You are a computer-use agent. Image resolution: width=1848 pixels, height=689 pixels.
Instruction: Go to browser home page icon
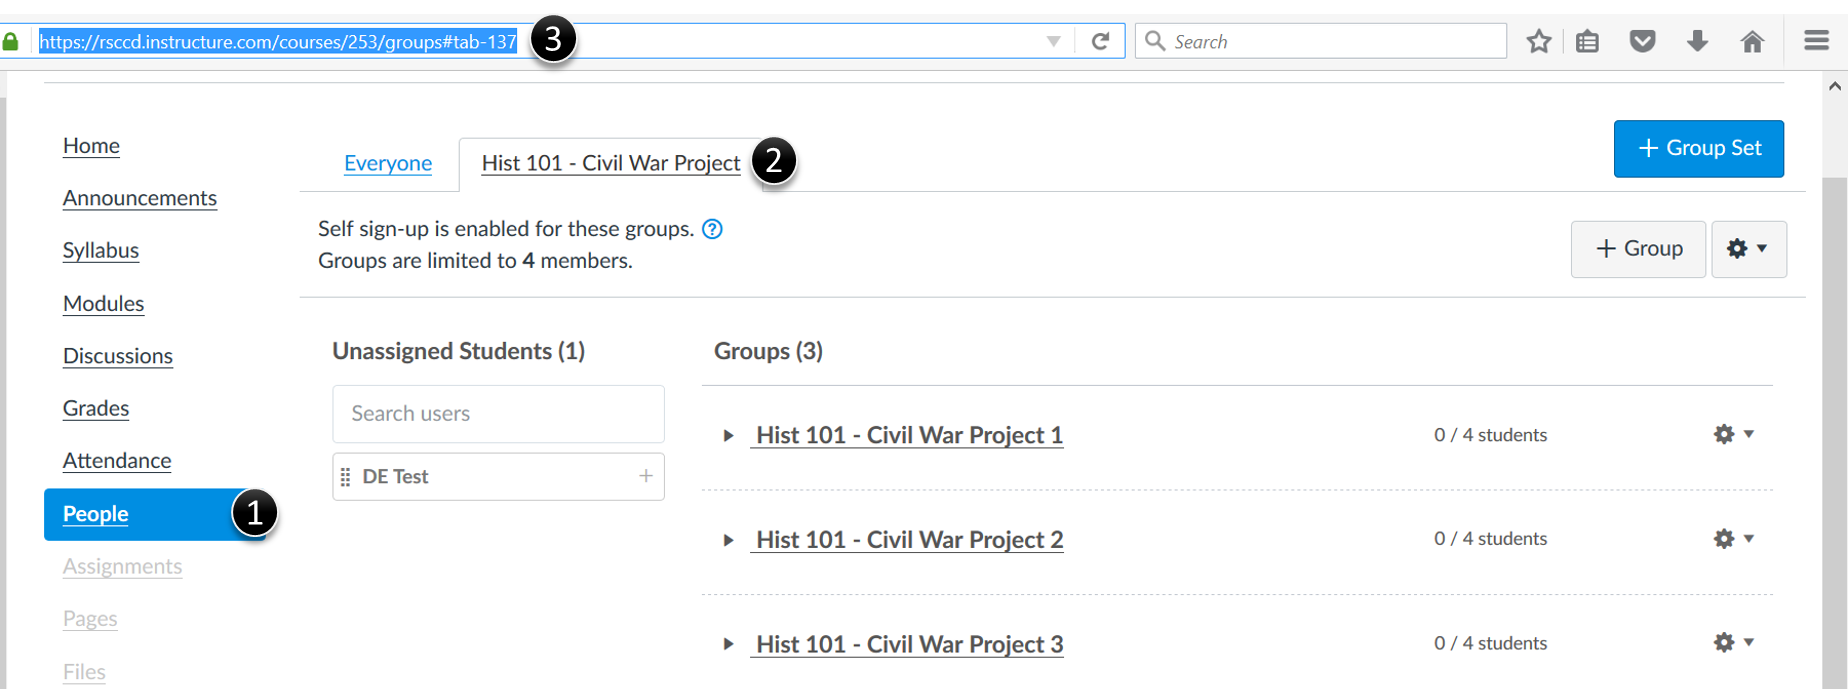coord(1752,41)
